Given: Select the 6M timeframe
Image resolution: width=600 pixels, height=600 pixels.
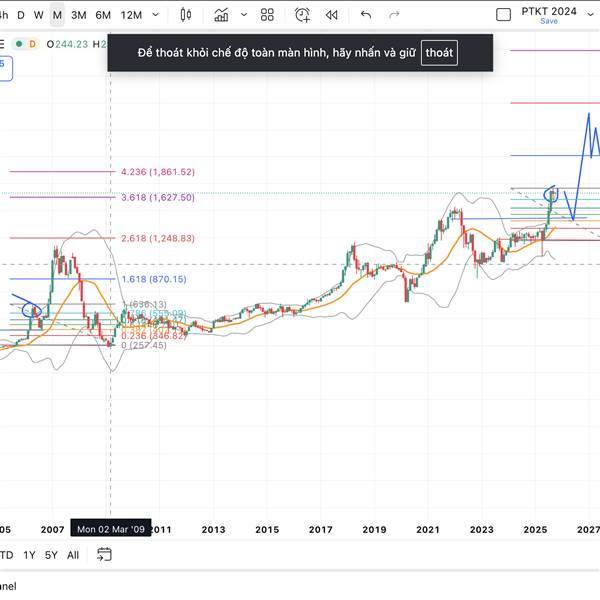Looking at the screenshot, I should tap(103, 15).
